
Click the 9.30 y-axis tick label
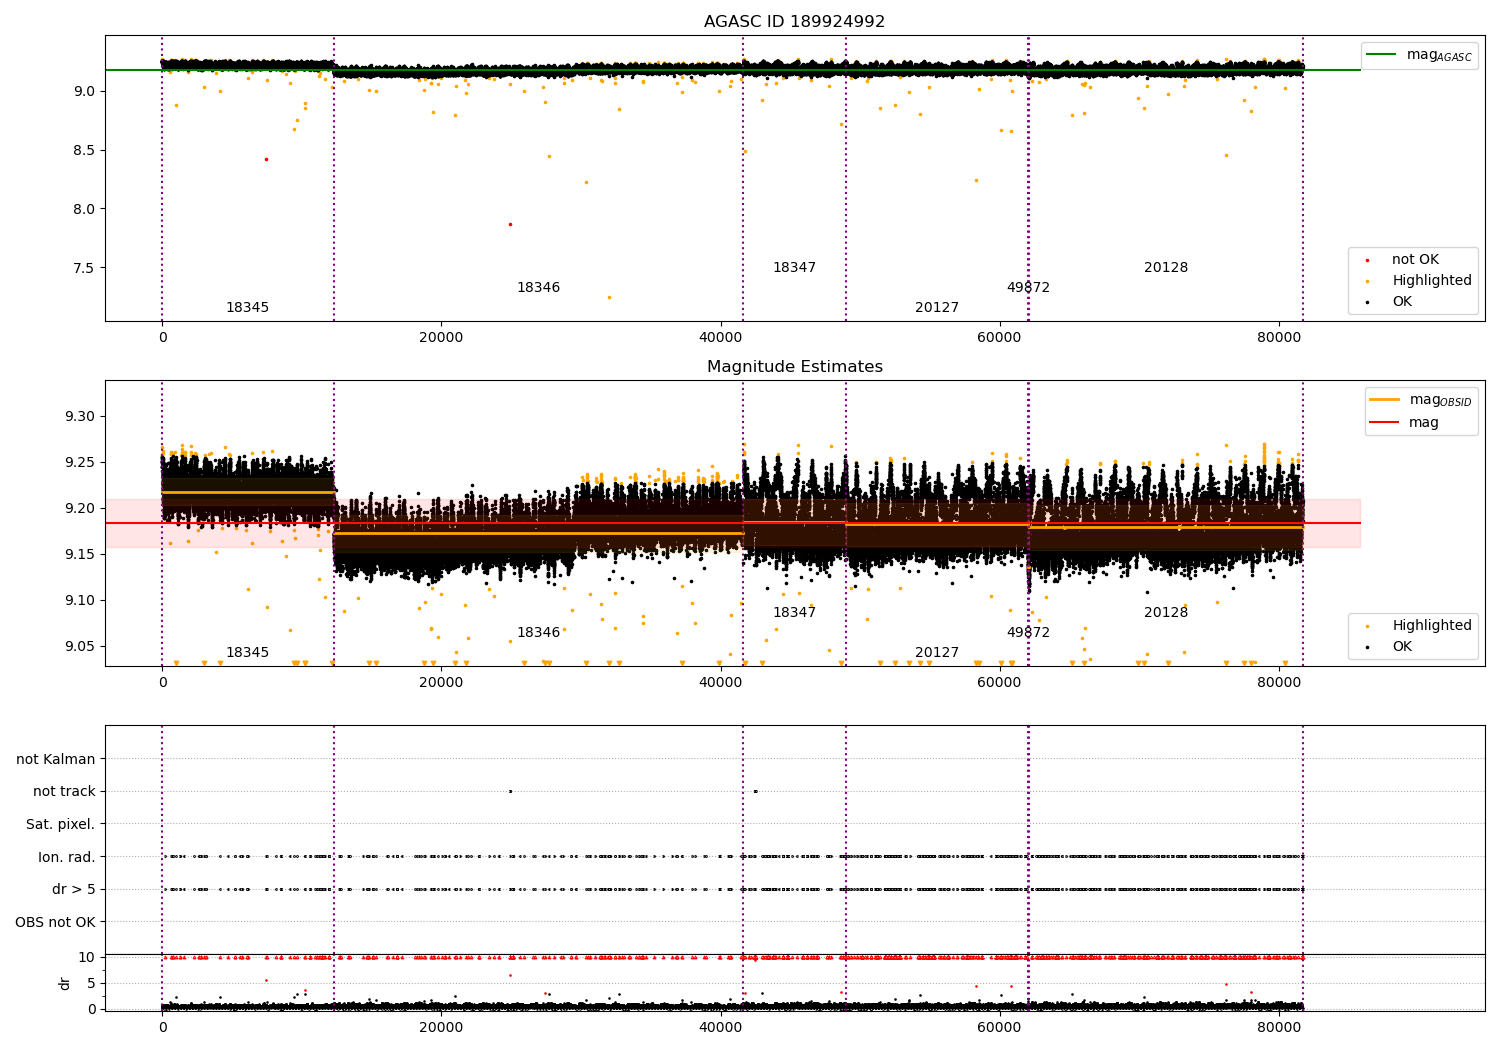pos(80,417)
